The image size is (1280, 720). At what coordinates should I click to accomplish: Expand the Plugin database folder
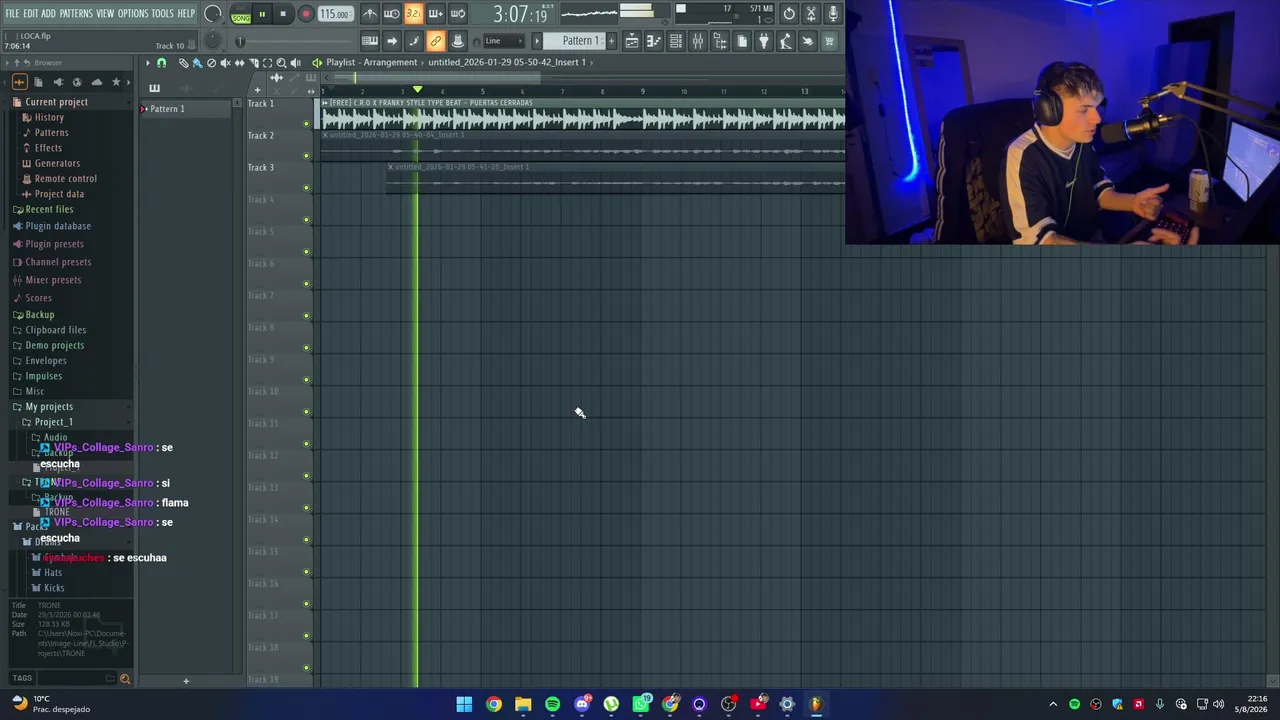click(x=57, y=226)
